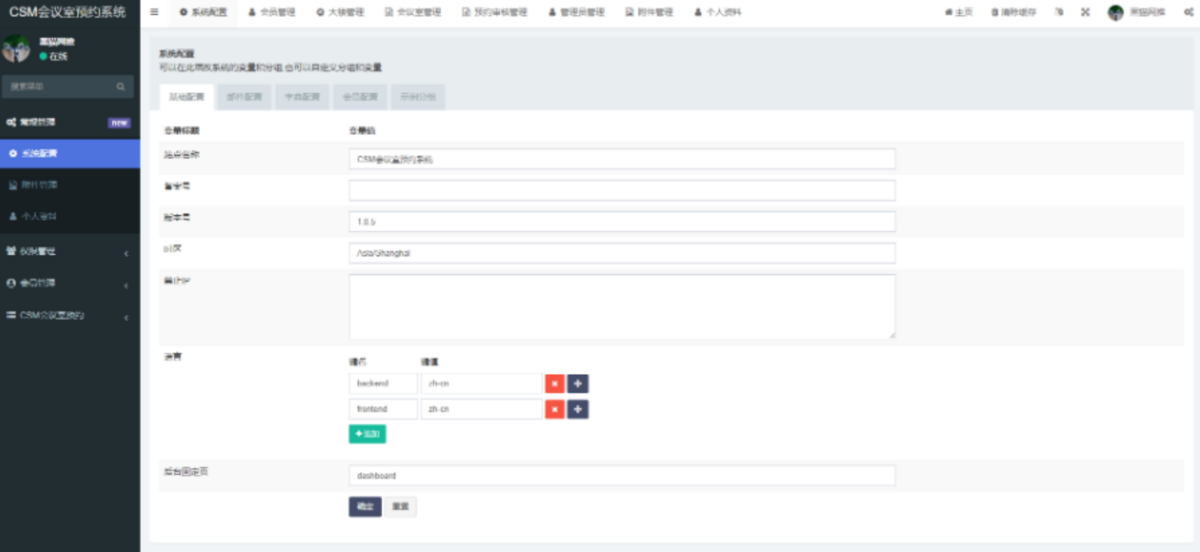This screenshot has height=552, width=1200.
Task: Select 个人资料 in the sidebar
Action: tap(70, 215)
